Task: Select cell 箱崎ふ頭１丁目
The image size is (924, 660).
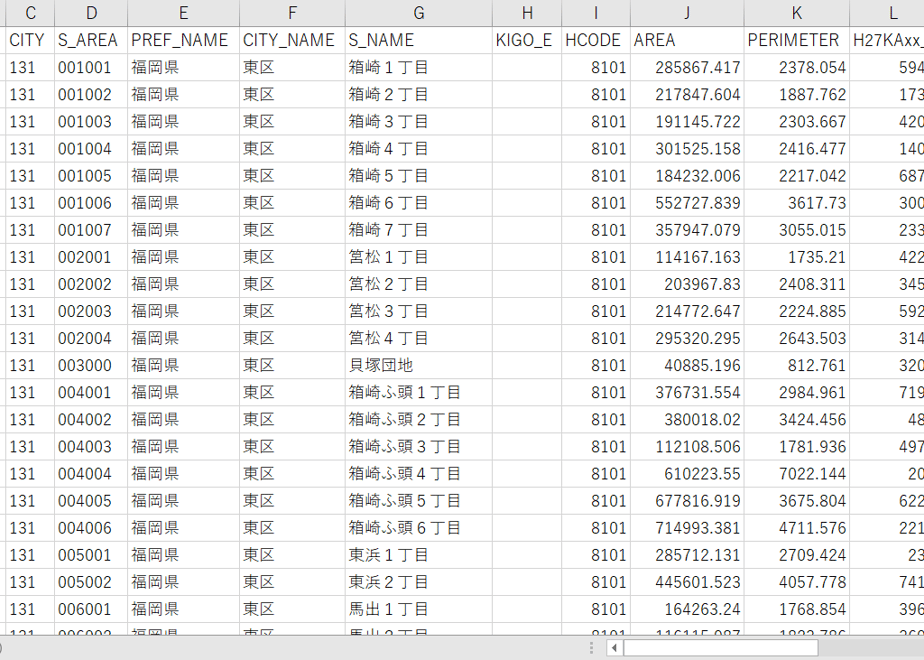Action: coord(418,392)
